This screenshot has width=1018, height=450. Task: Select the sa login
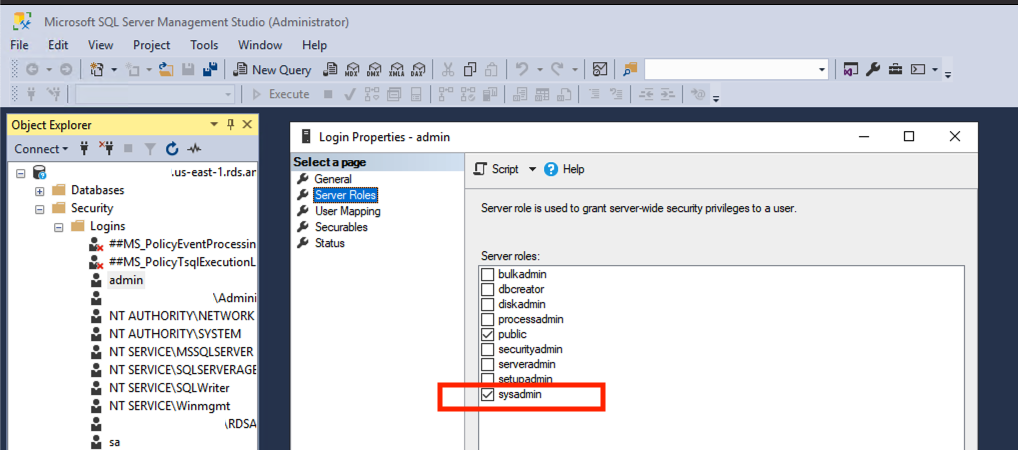click(114, 442)
